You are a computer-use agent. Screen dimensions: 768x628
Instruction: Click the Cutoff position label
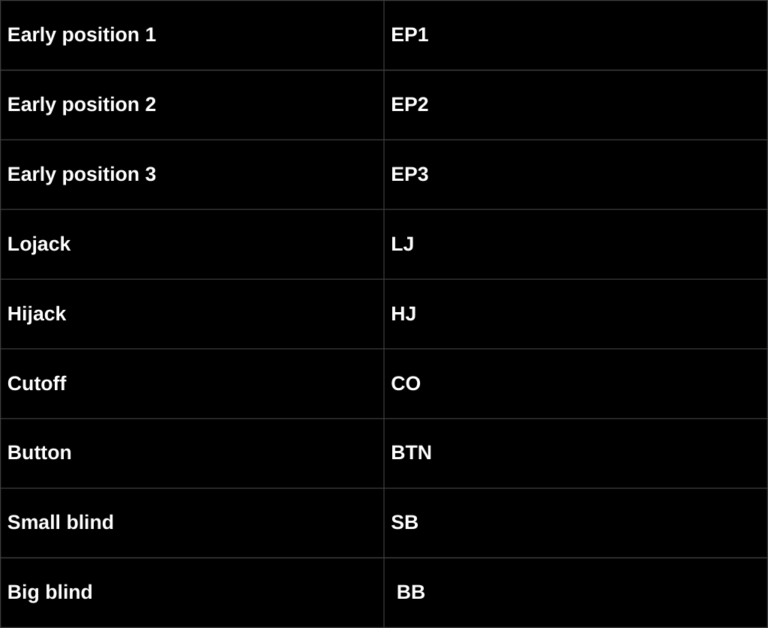(x=36, y=384)
